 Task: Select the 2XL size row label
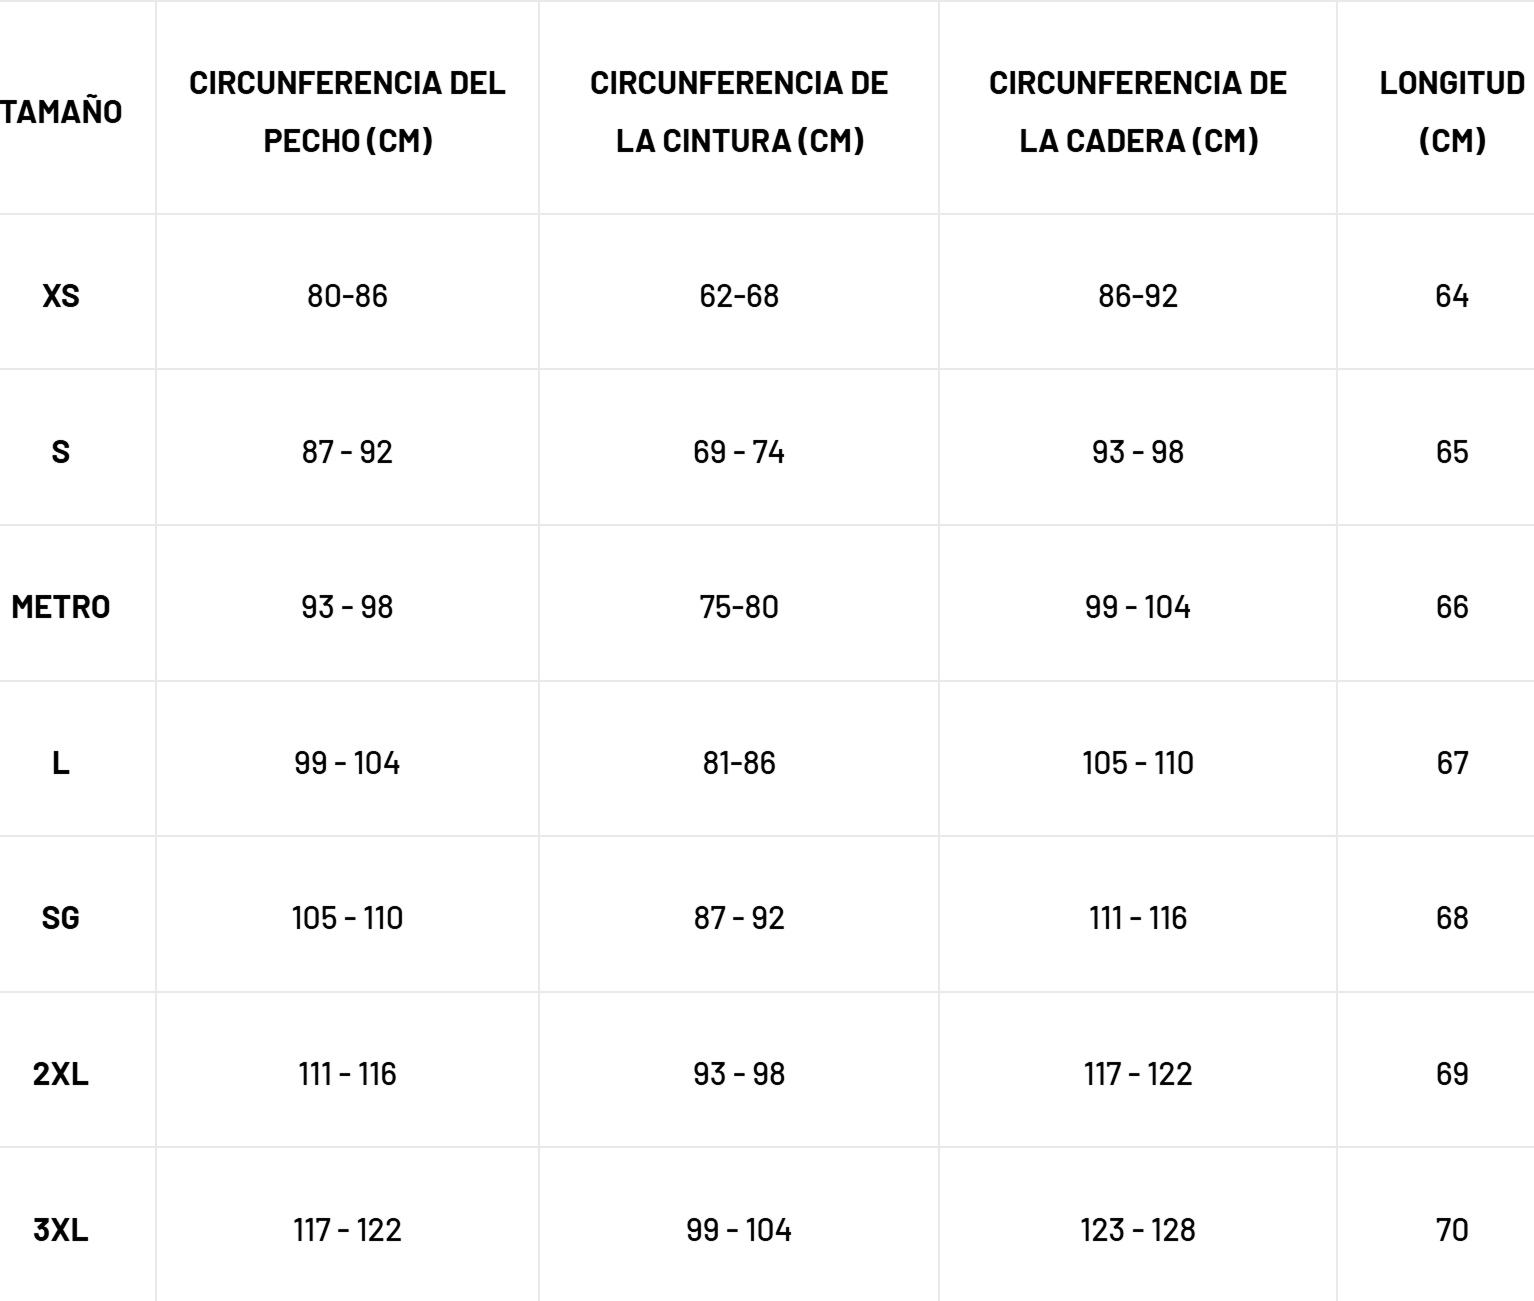(x=61, y=1074)
